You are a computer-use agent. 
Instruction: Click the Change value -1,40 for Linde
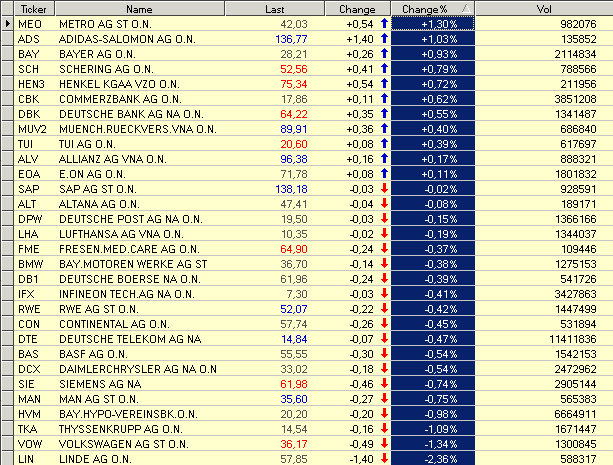coord(362,459)
